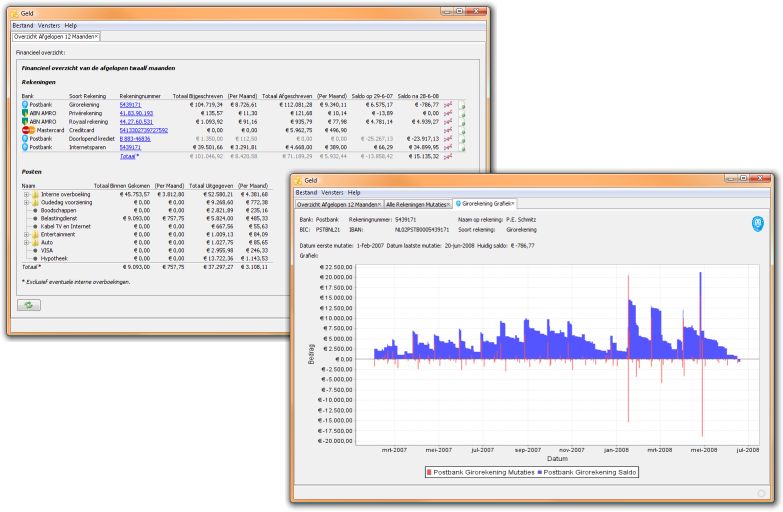This screenshot has width=783, height=512.
Task: Click document icon in Royaal rekening row
Action: (x=462, y=122)
